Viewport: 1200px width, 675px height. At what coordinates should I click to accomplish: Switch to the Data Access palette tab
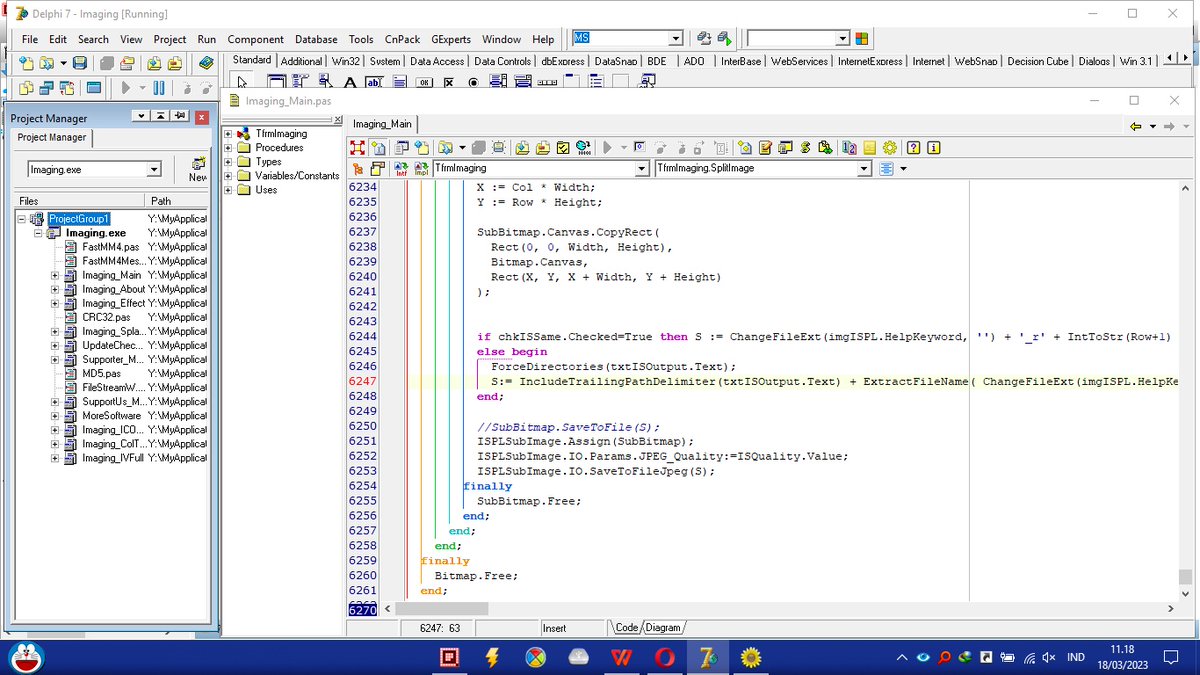436,61
